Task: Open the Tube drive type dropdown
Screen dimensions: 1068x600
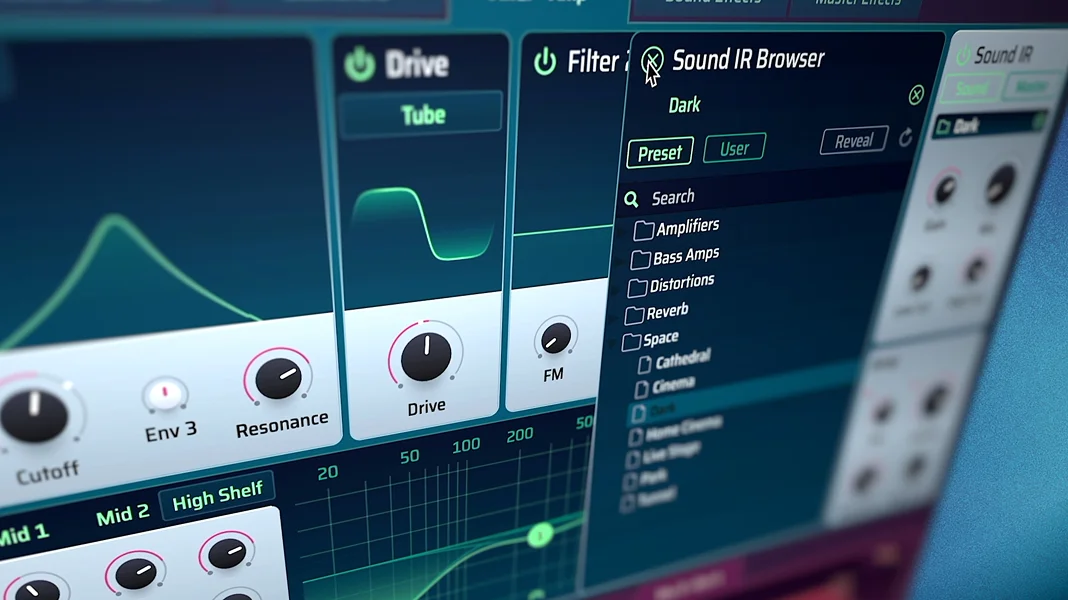Action: pyautogui.click(x=422, y=115)
